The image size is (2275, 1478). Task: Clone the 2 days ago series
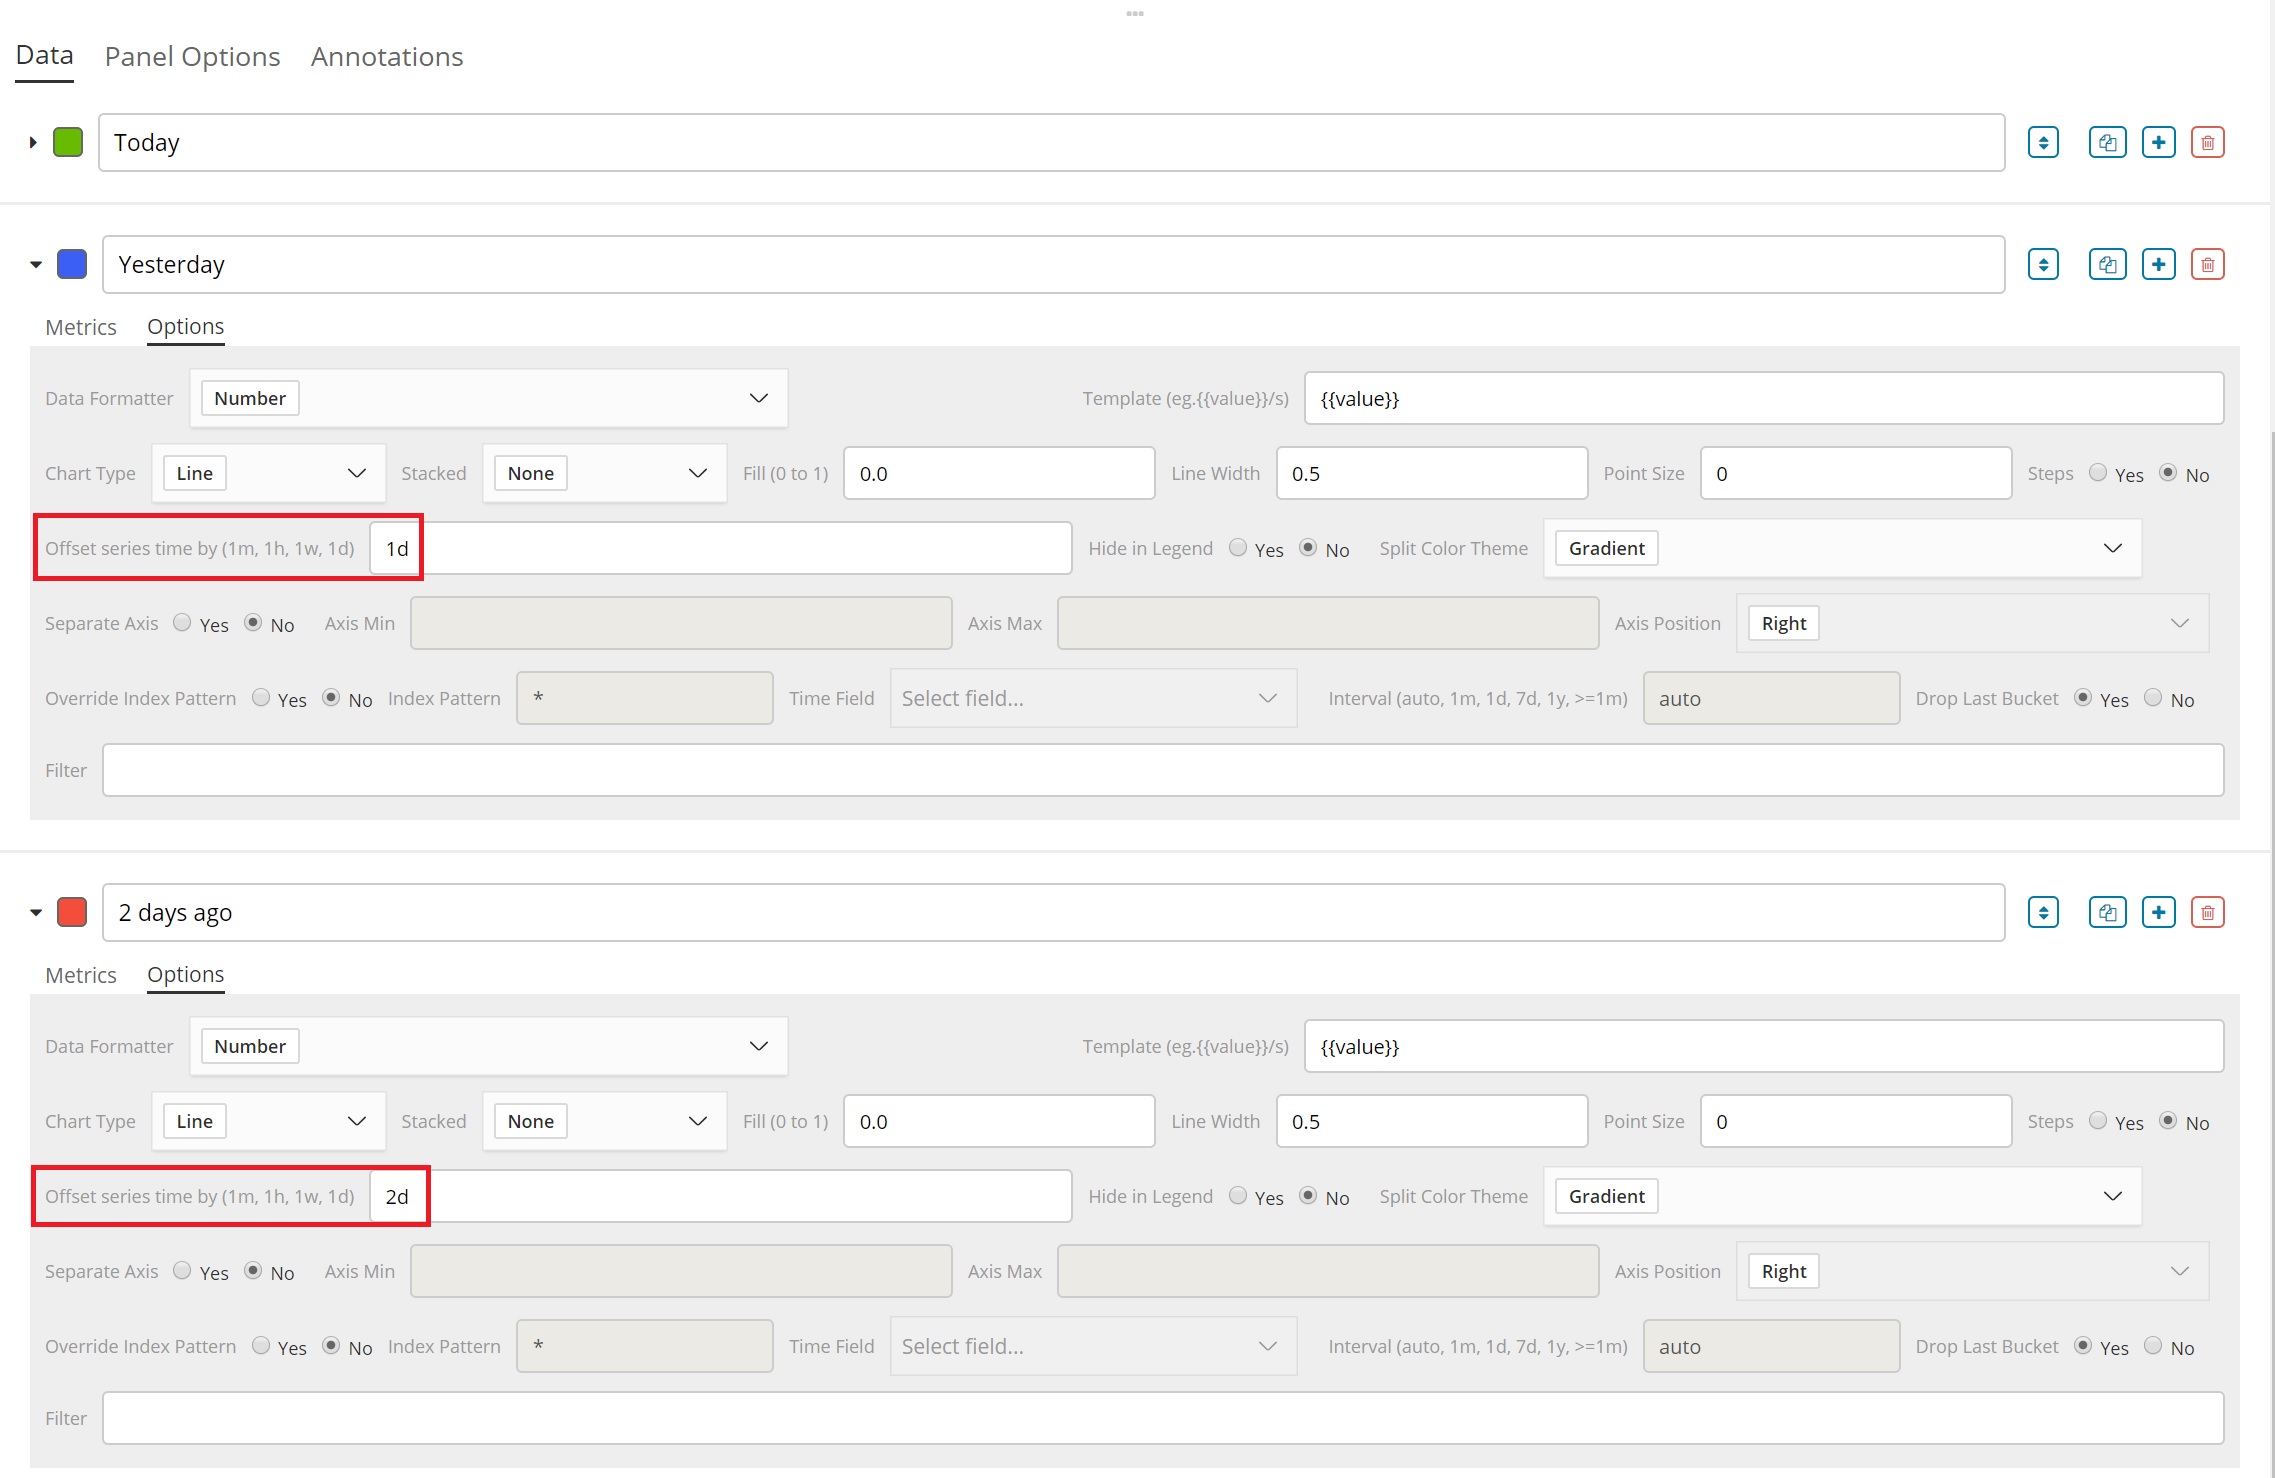(x=2107, y=912)
